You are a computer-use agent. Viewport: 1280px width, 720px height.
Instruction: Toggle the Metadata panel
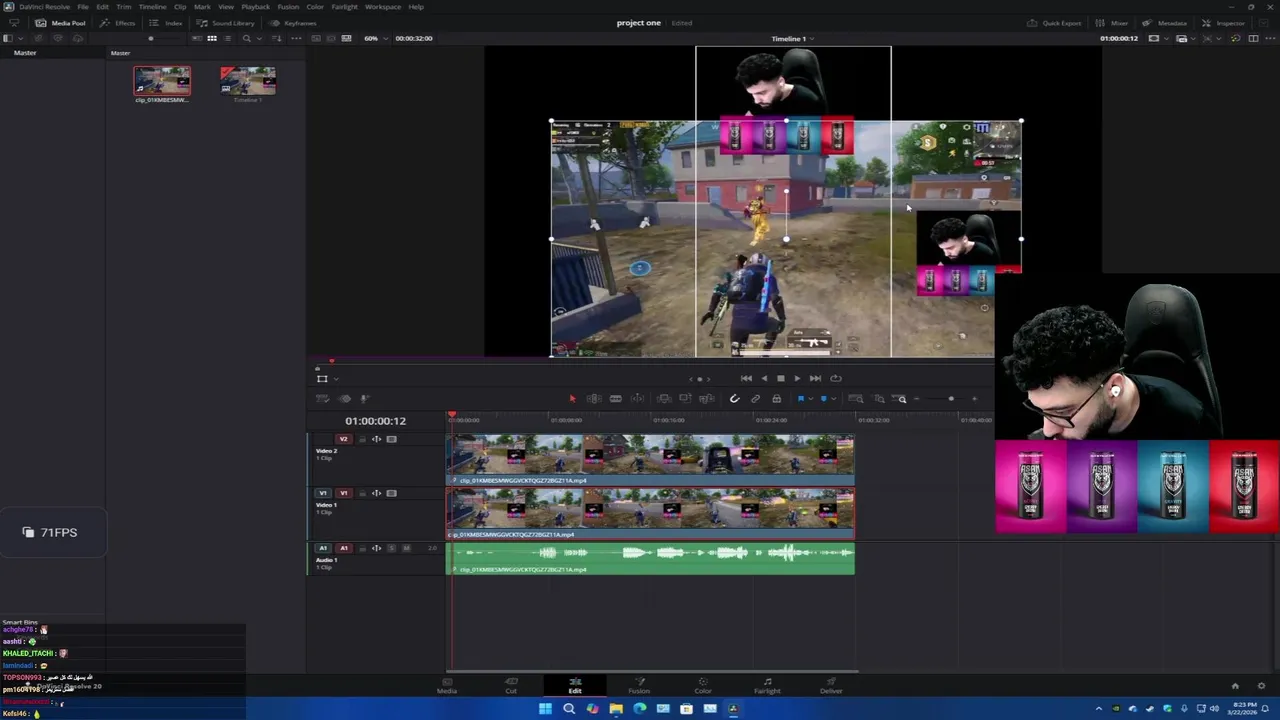1165,23
